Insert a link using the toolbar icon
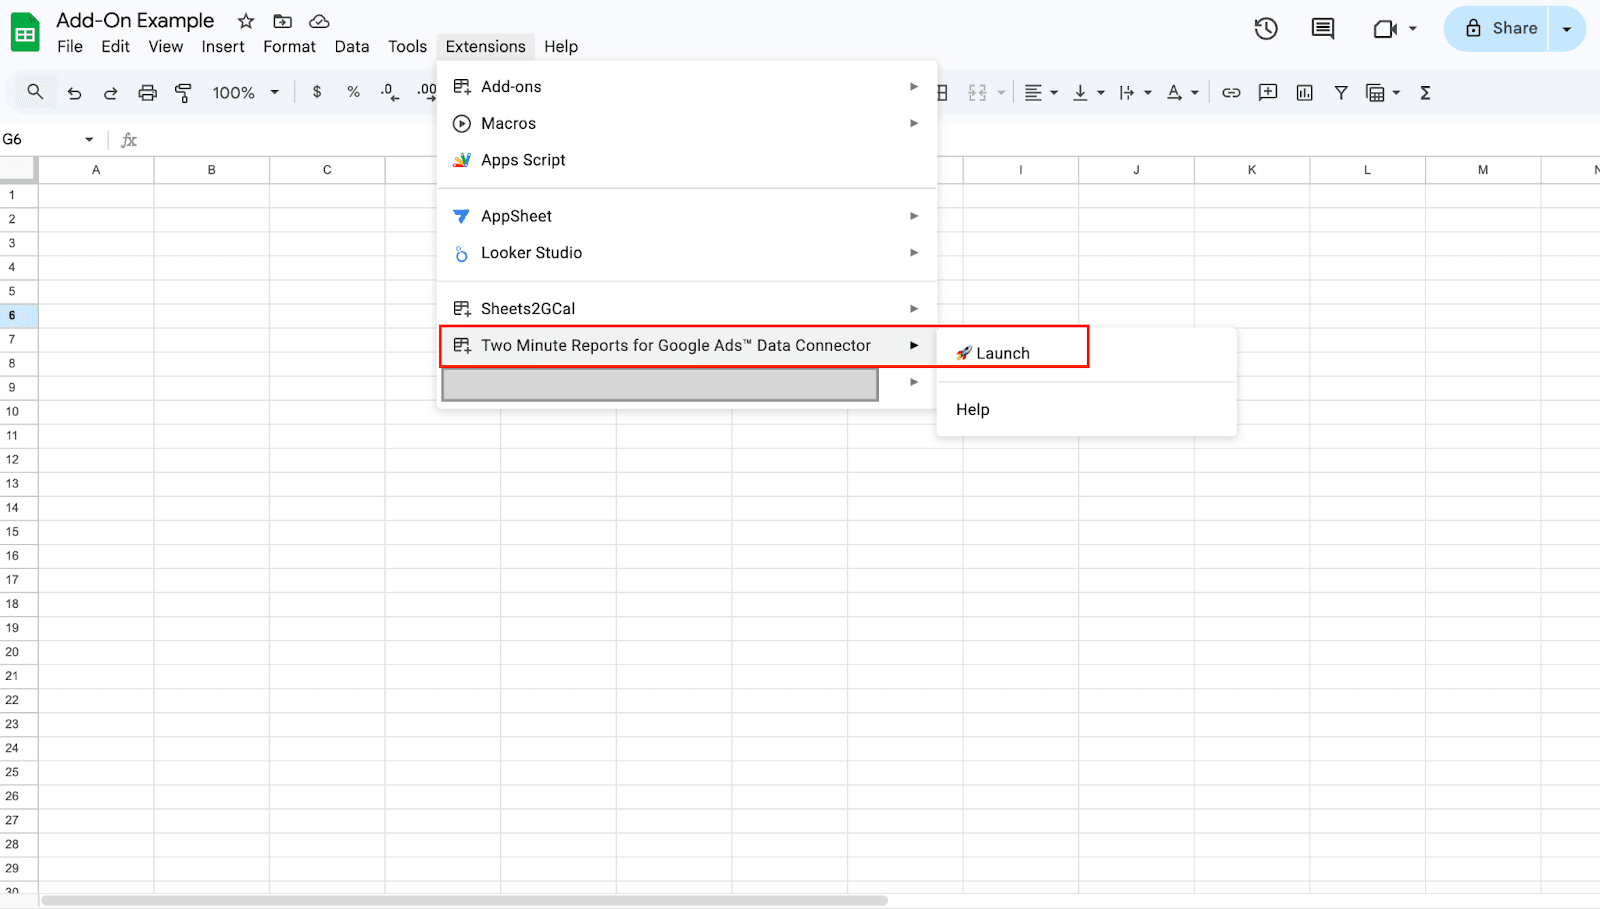Screen dimensions: 1600x909 coord(1231,92)
